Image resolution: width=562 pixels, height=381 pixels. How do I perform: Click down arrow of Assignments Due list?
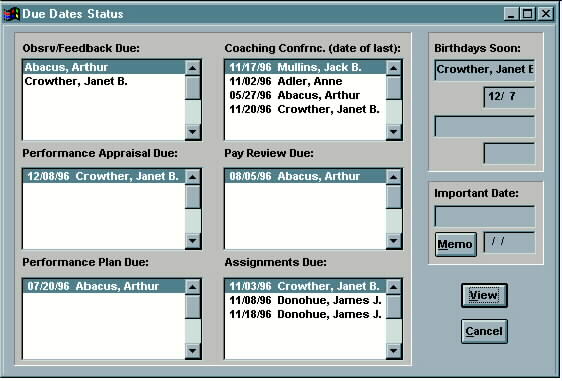394,351
